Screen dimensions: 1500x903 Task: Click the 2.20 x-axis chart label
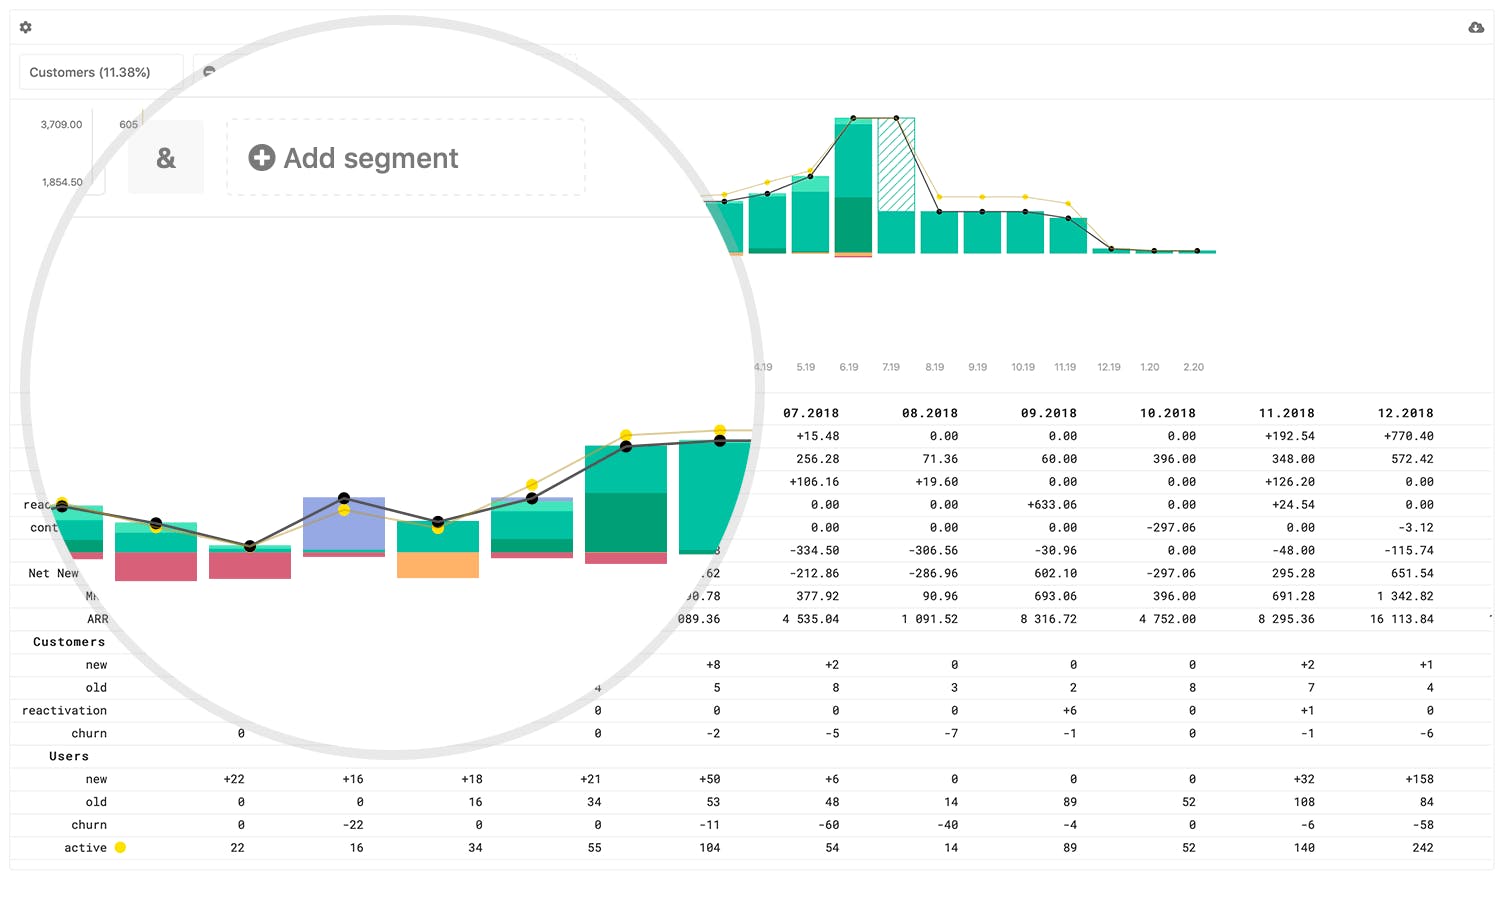coord(1194,367)
